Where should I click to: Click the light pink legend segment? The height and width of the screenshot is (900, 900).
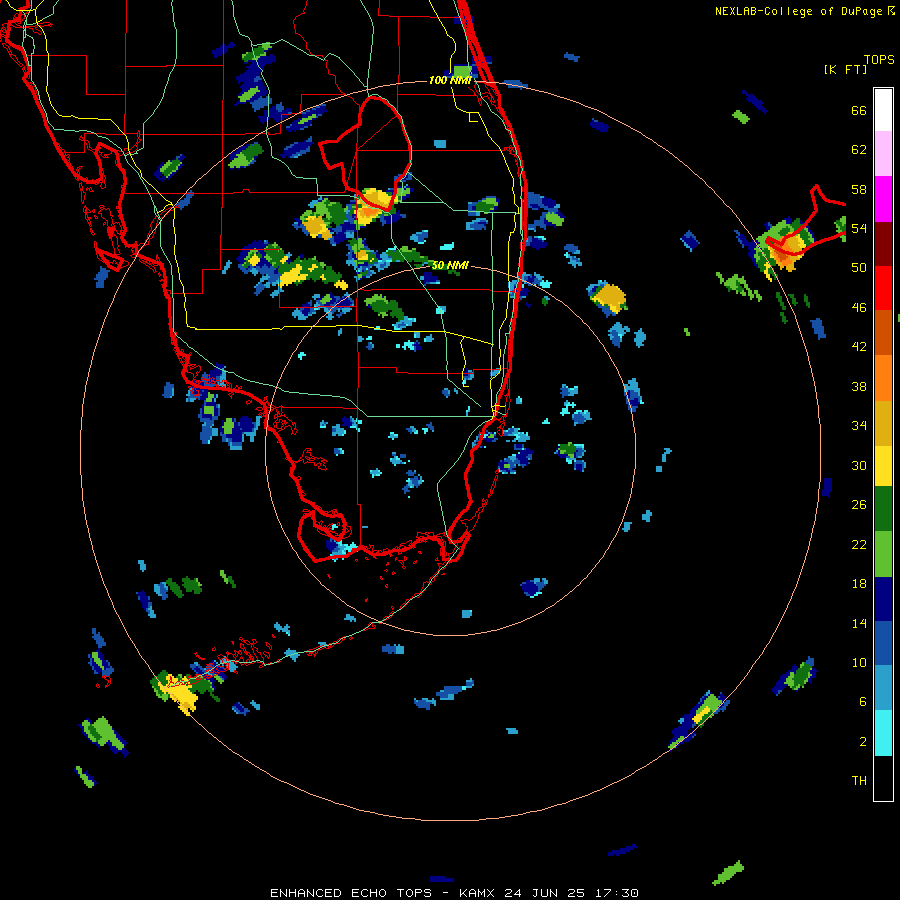point(883,153)
